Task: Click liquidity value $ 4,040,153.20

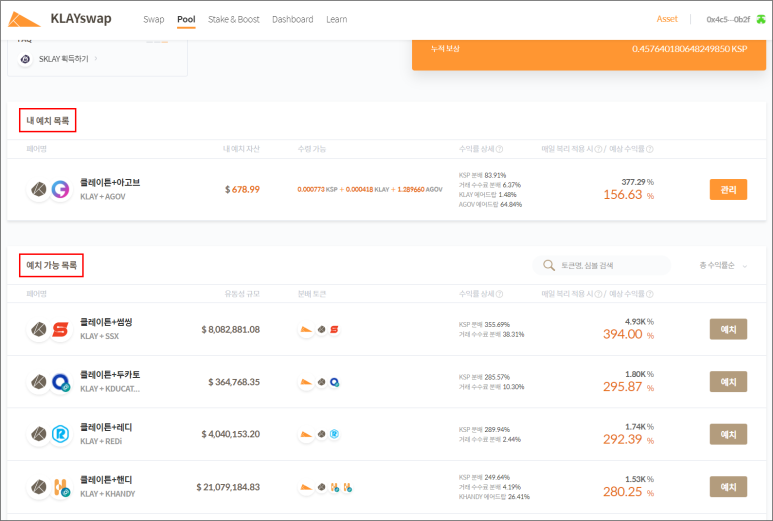Action: pyautogui.click(x=231, y=434)
